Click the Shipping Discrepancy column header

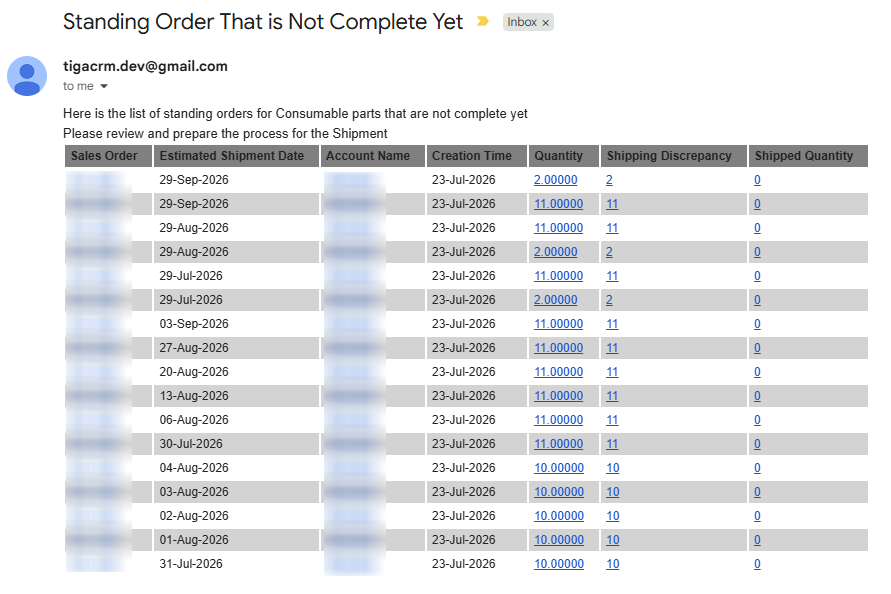click(x=673, y=156)
